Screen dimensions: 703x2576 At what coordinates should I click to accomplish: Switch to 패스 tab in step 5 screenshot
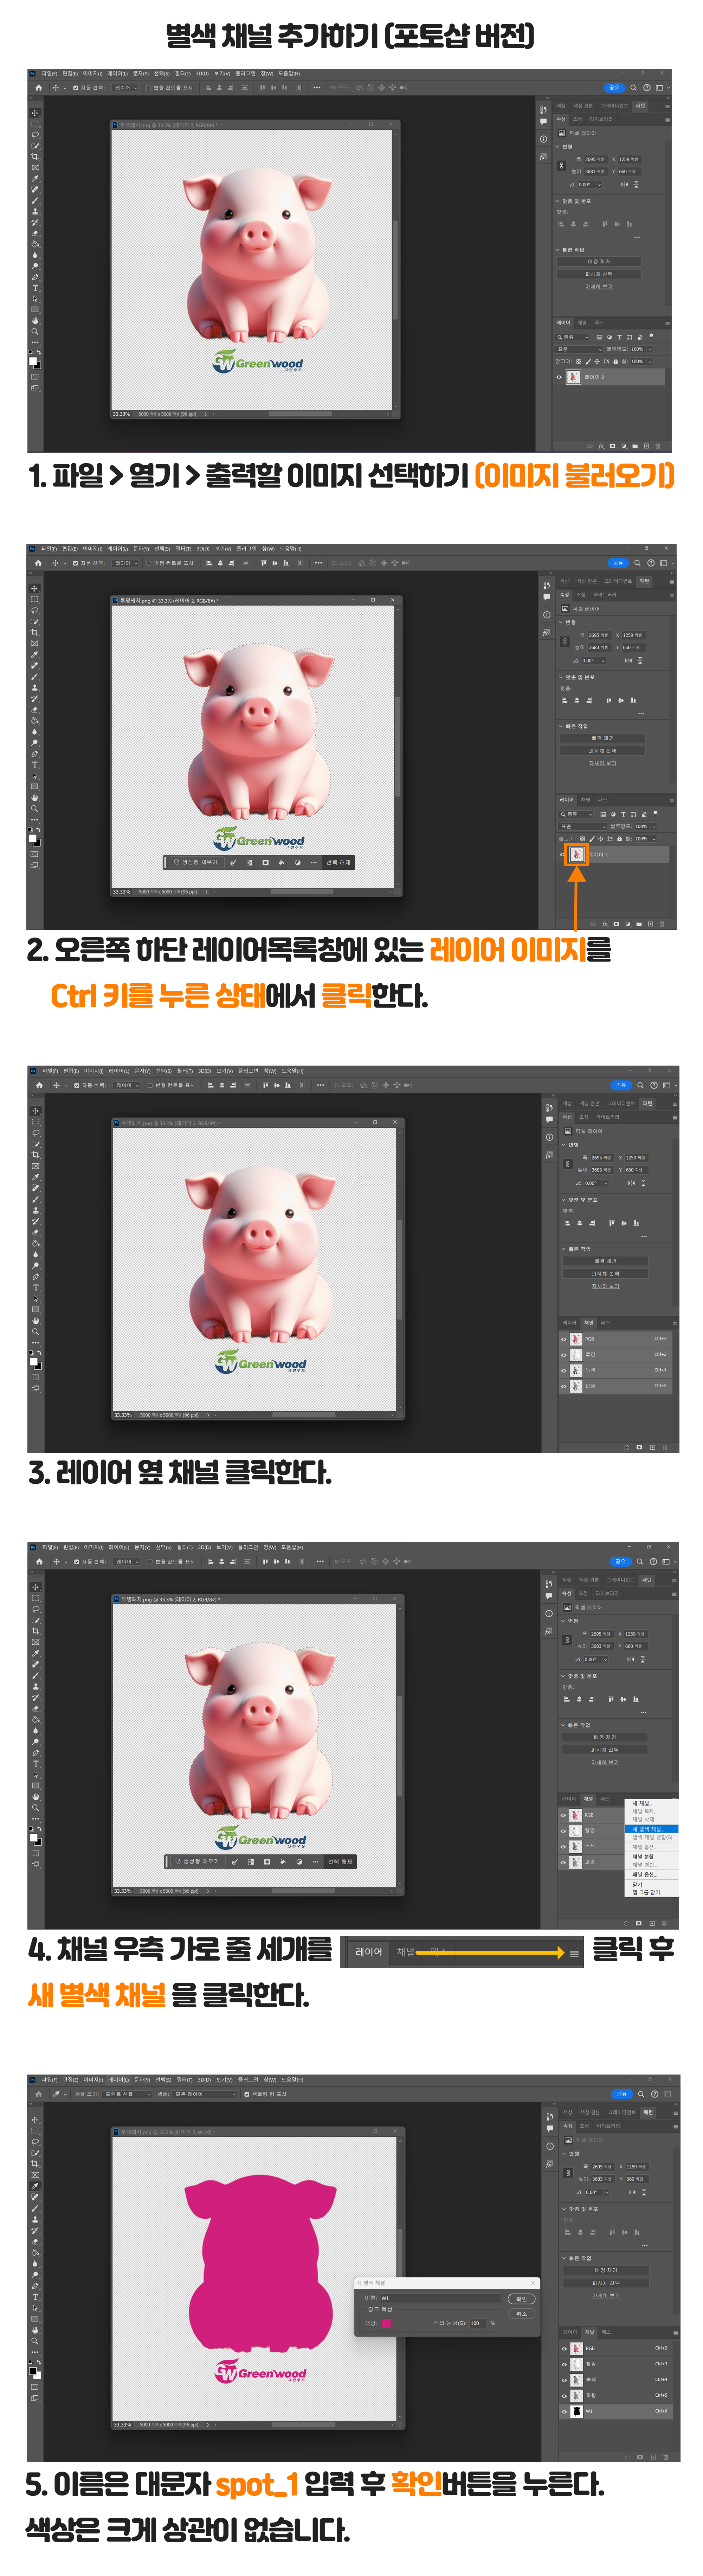(x=606, y=2332)
